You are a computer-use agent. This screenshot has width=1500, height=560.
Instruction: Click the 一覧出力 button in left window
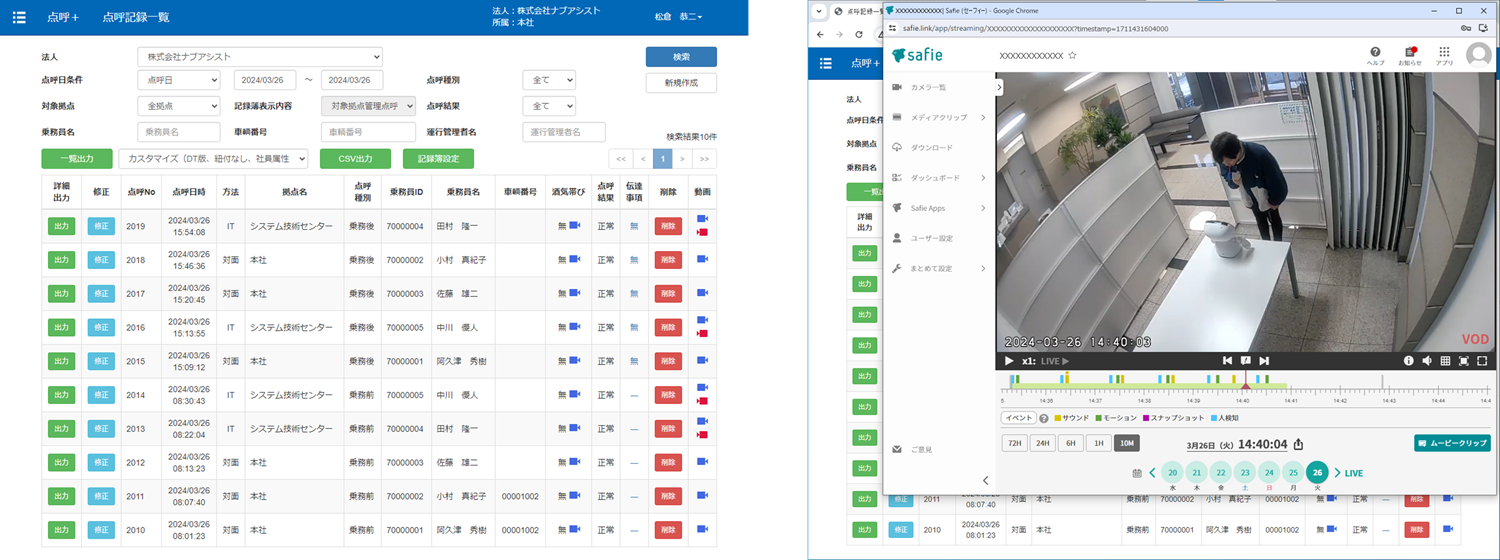point(77,158)
